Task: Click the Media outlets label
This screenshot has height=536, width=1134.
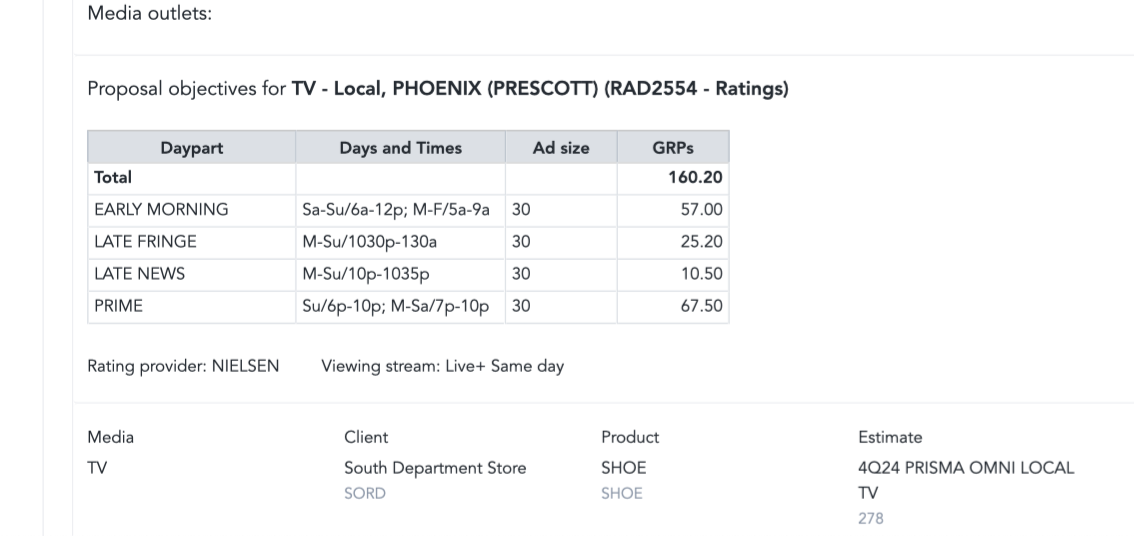Action: click(x=150, y=14)
